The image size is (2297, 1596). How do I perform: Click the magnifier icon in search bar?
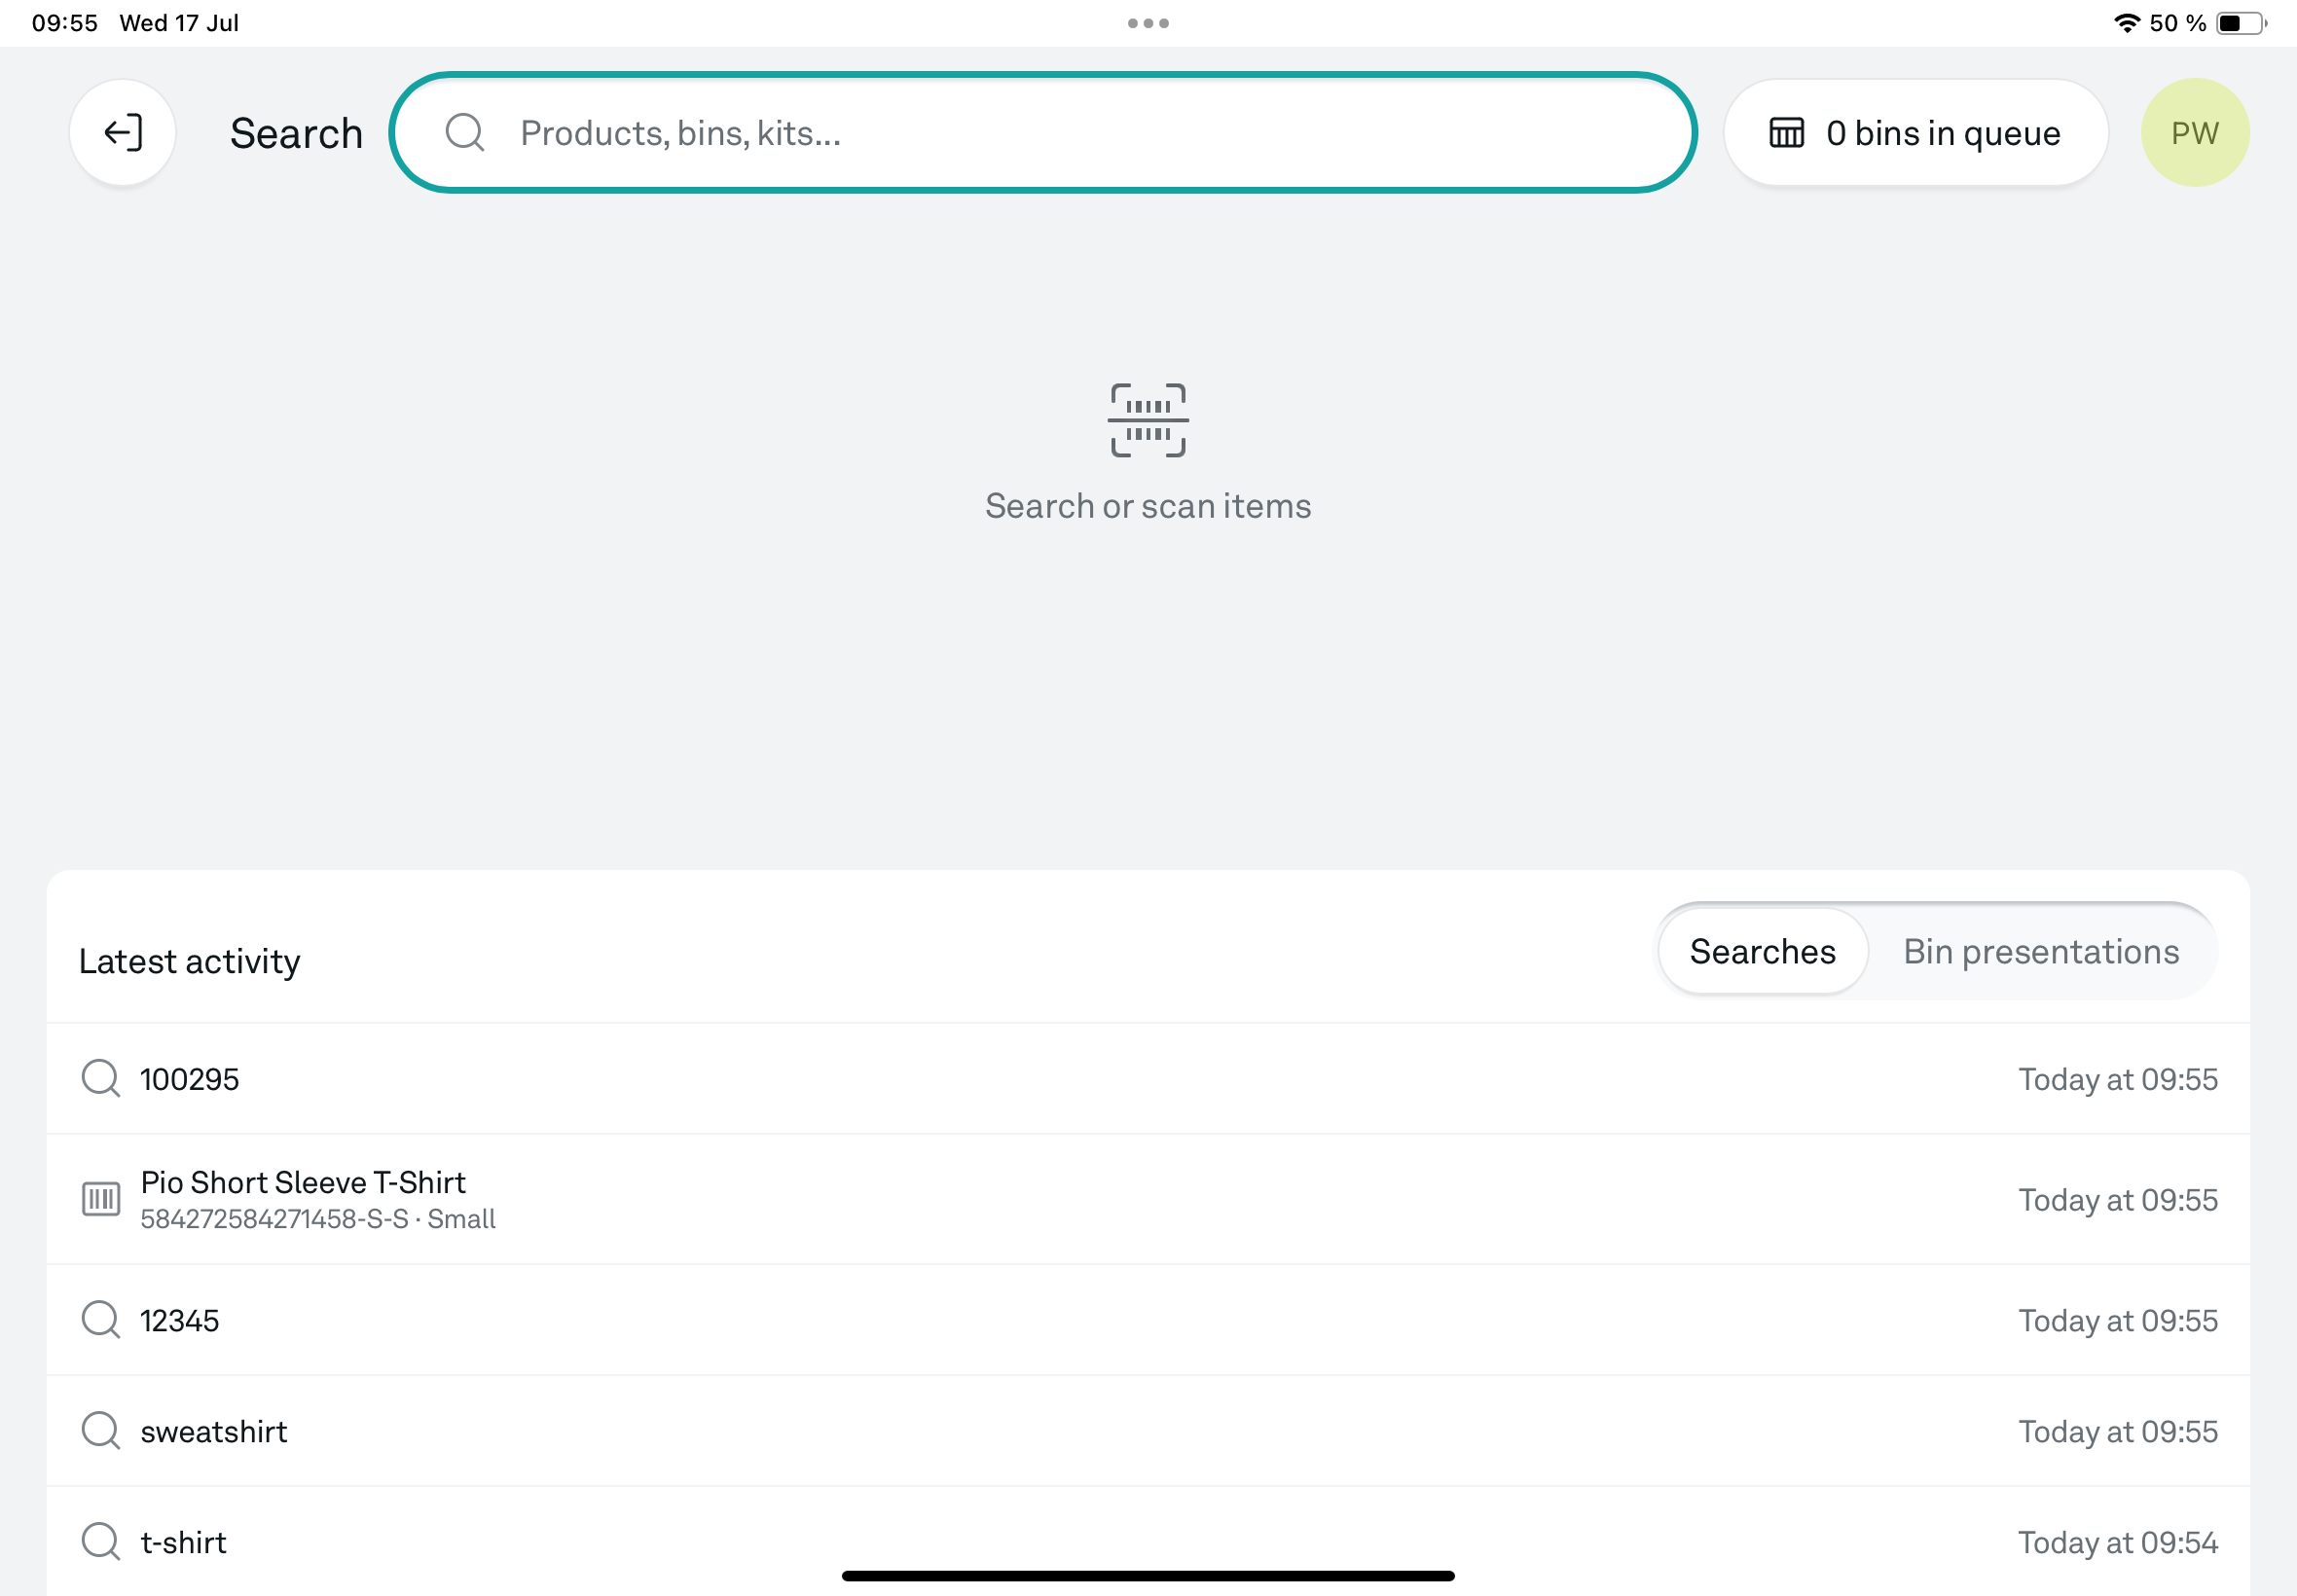pyautogui.click(x=465, y=132)
